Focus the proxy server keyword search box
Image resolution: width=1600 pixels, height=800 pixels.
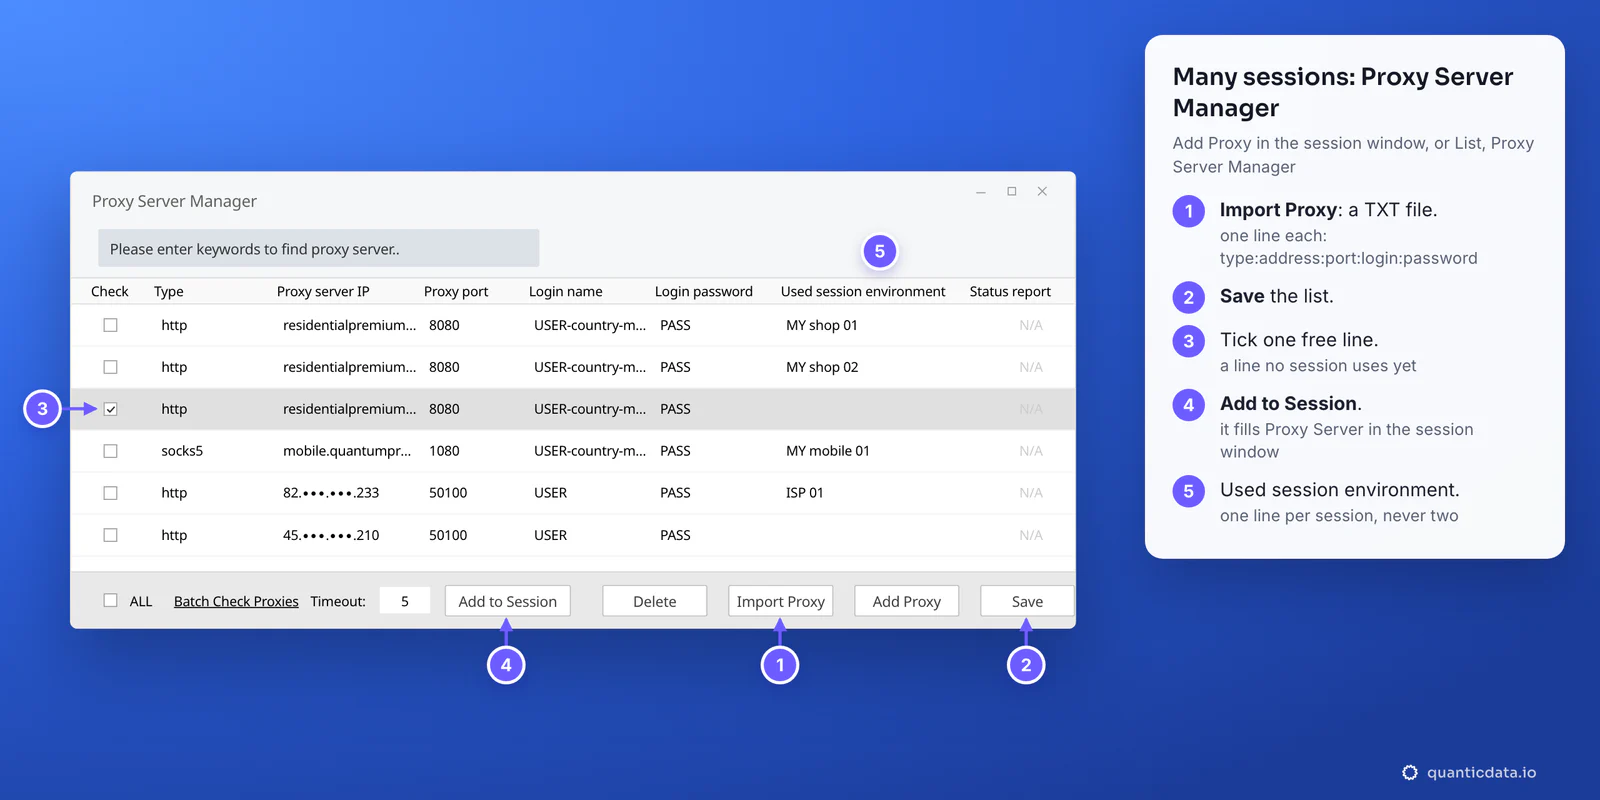[319, 249]
